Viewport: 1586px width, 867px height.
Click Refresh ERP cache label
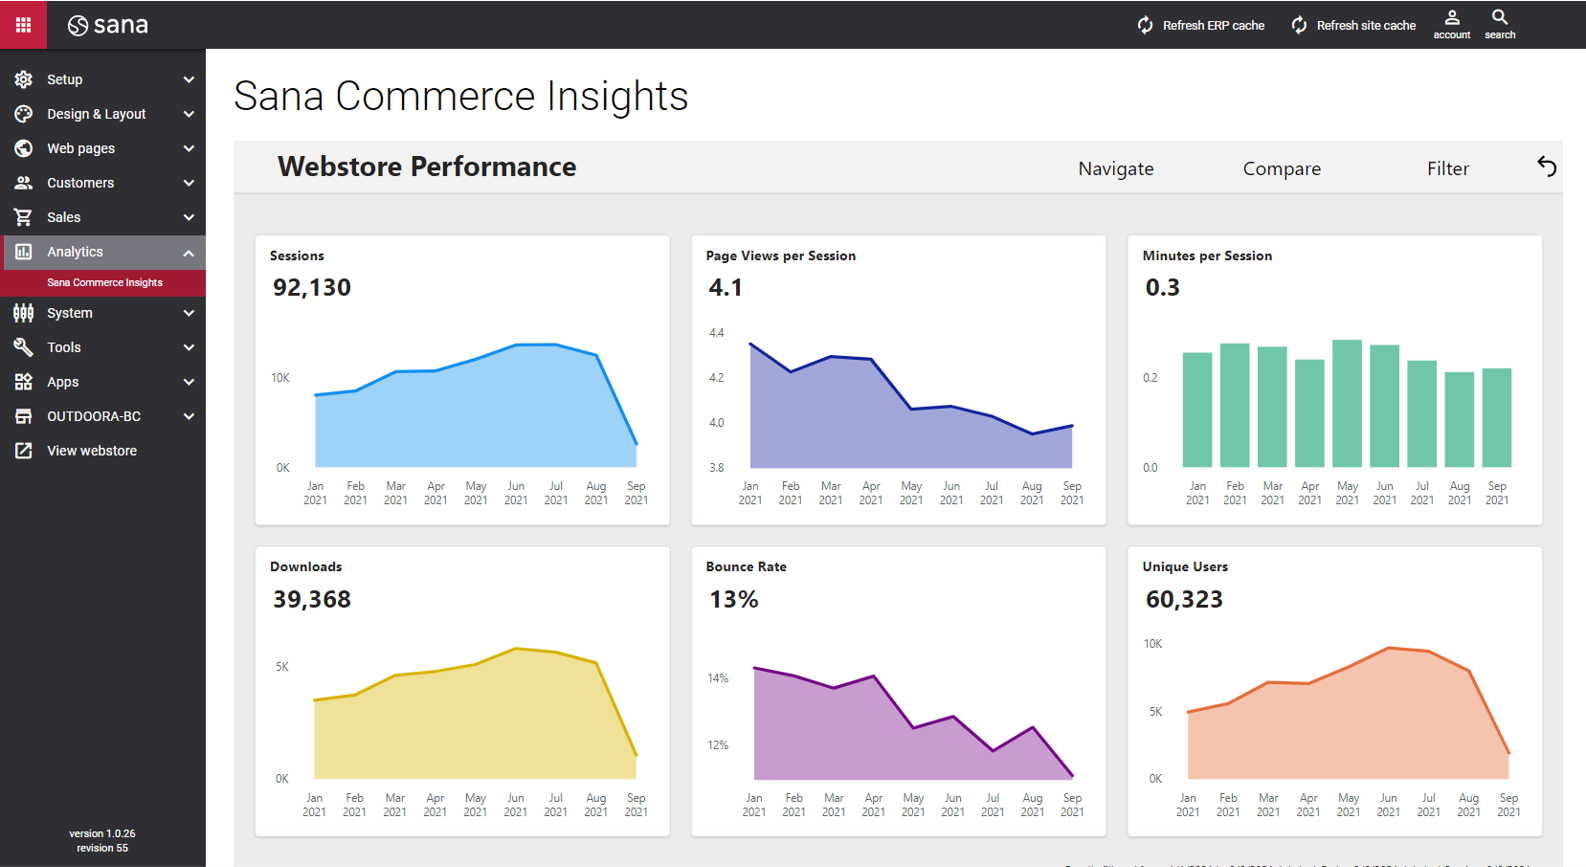[x=1213, y=25]
